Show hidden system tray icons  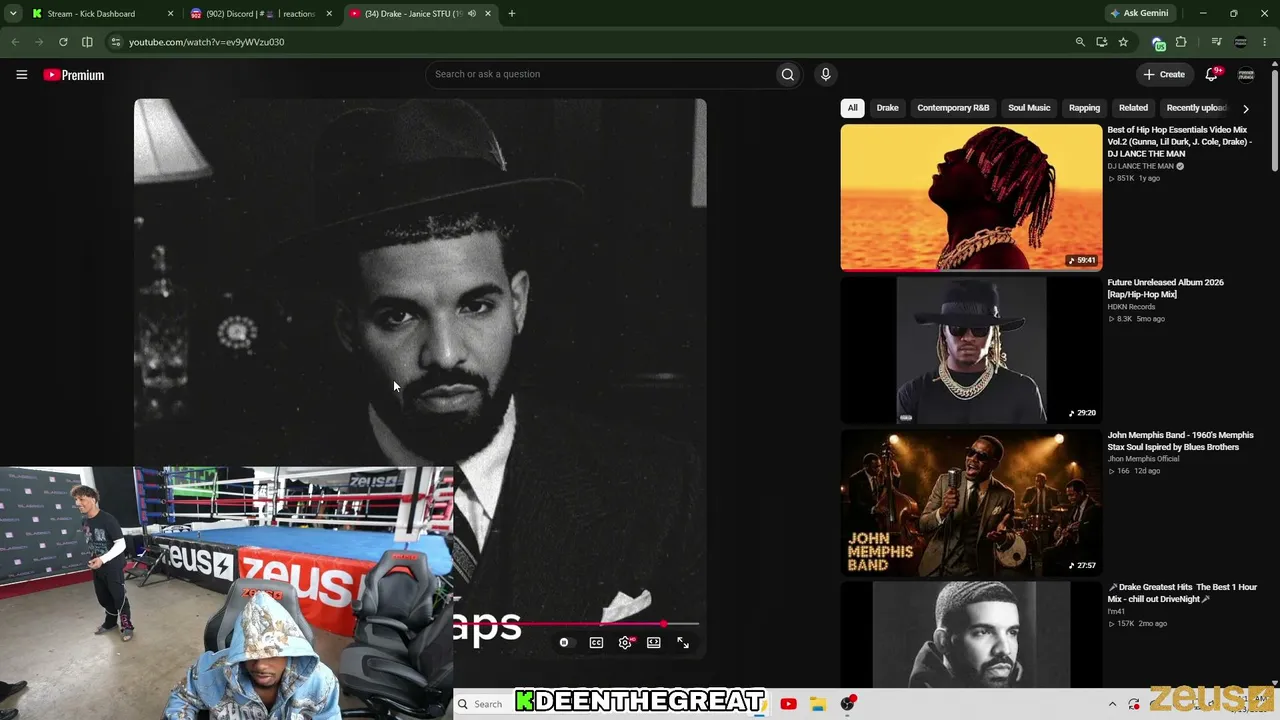point(1112,704)
